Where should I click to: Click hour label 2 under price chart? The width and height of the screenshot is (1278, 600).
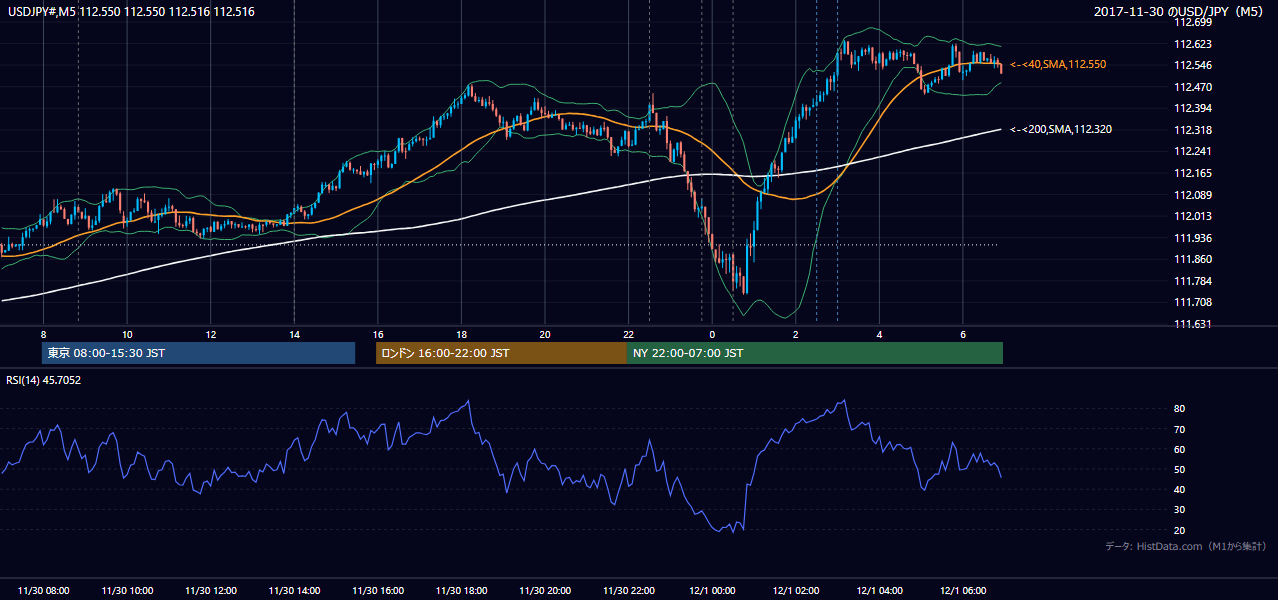tap(796, 334)
